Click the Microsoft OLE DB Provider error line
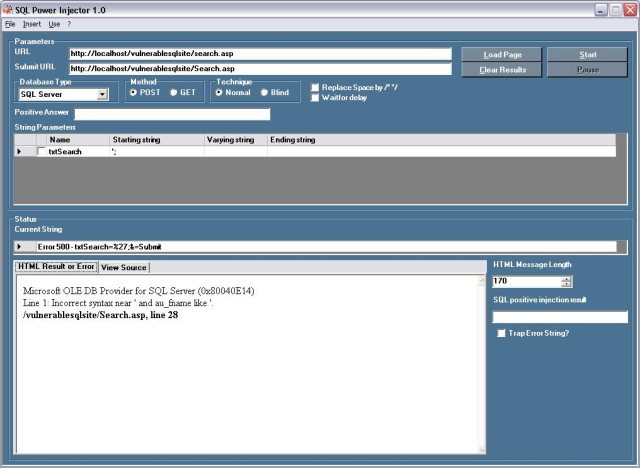The width and height of the screenshot is (640, 468). [138, 291]
